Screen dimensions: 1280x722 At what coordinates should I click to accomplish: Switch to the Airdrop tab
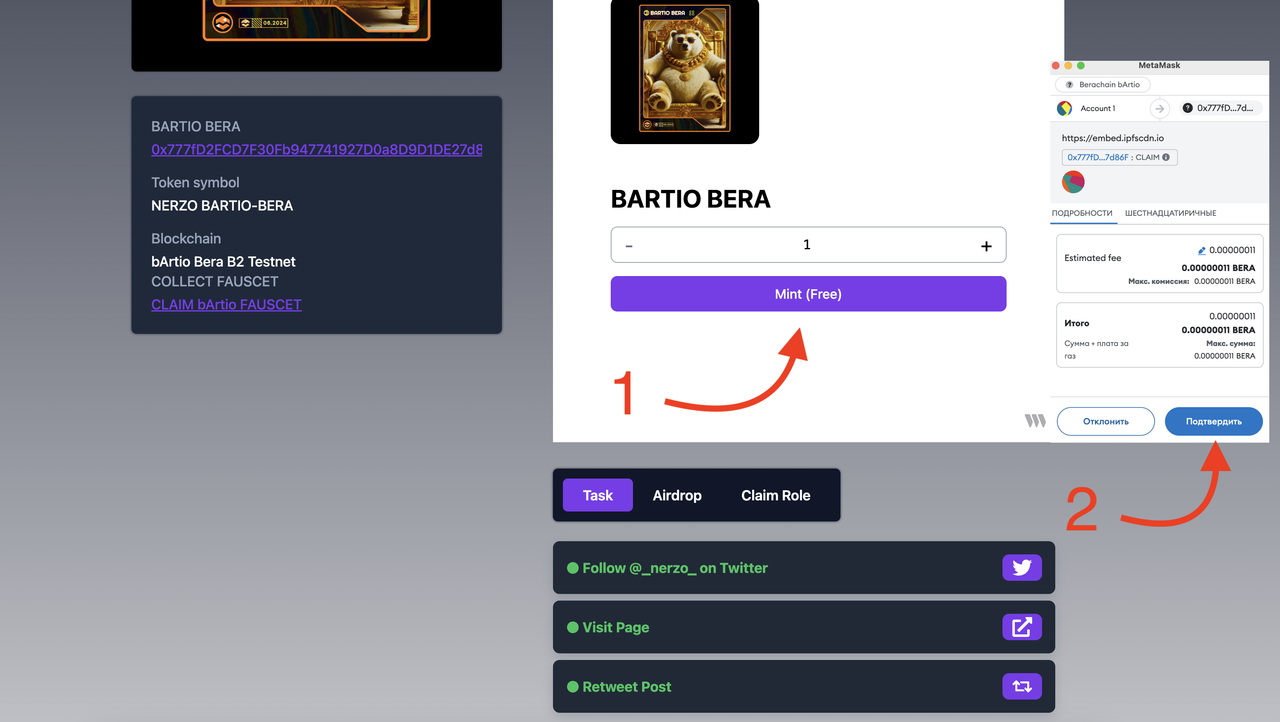pos(677,495)
